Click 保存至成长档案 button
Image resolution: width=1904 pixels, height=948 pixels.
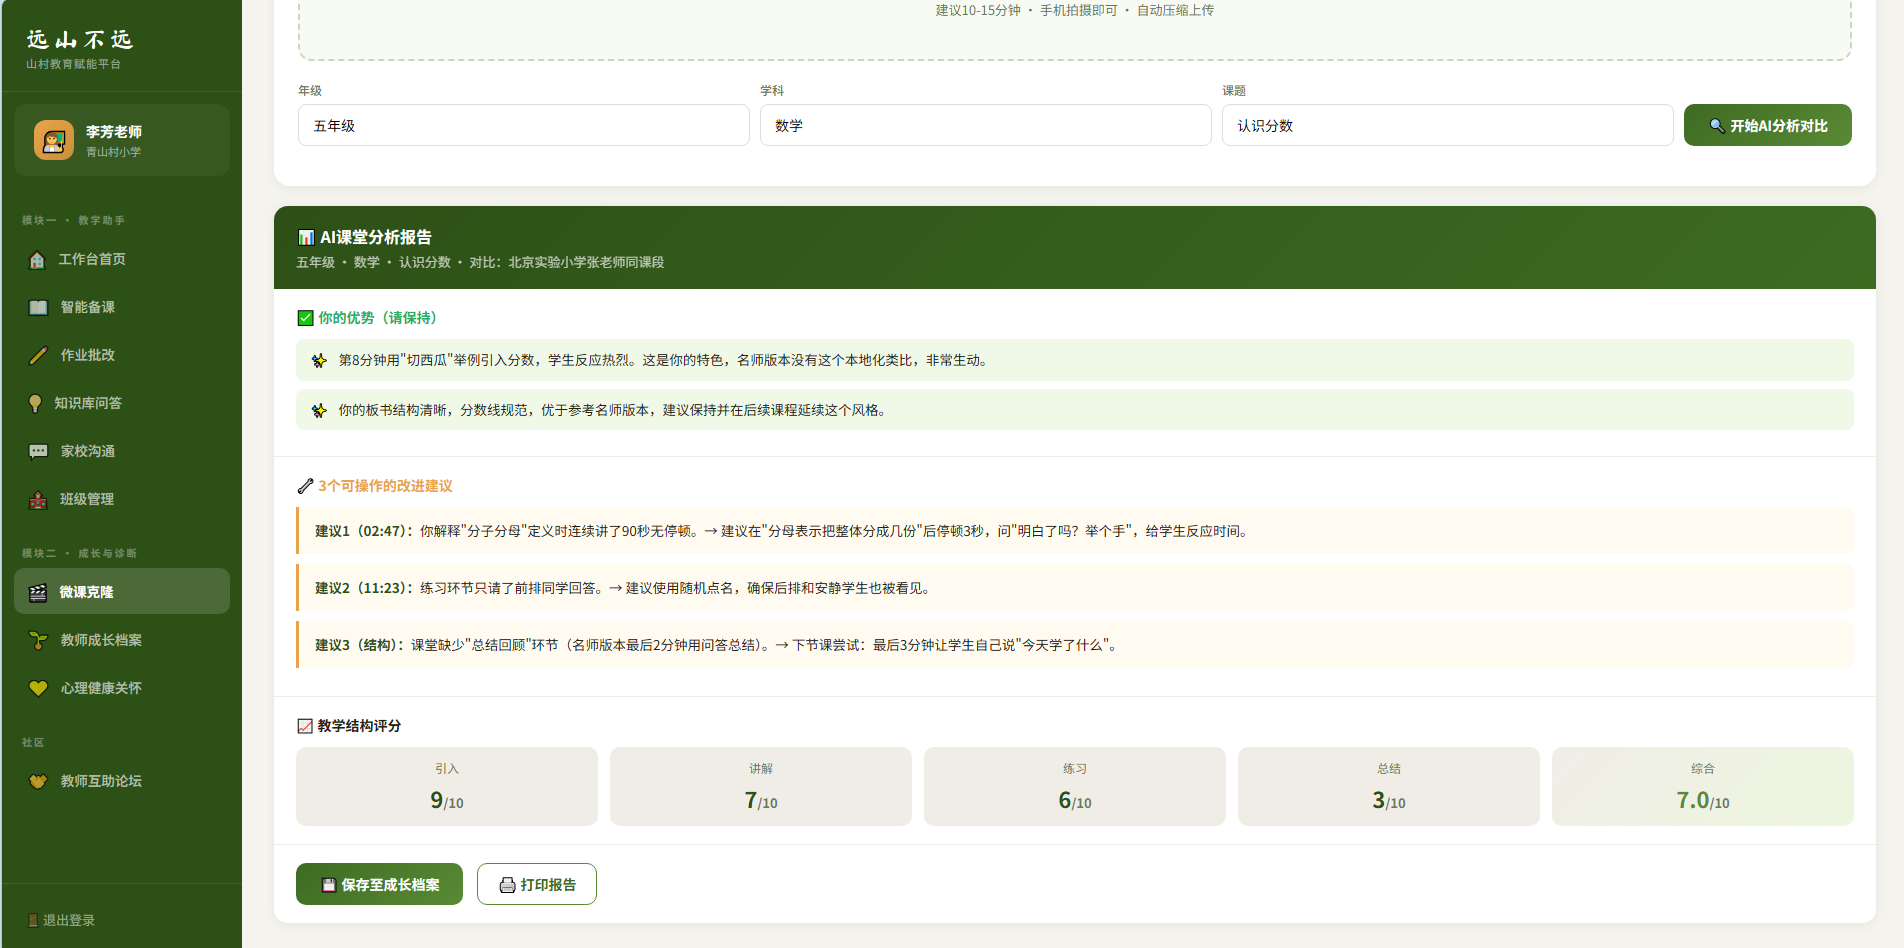pyautogui.click(x=379, y=884)
